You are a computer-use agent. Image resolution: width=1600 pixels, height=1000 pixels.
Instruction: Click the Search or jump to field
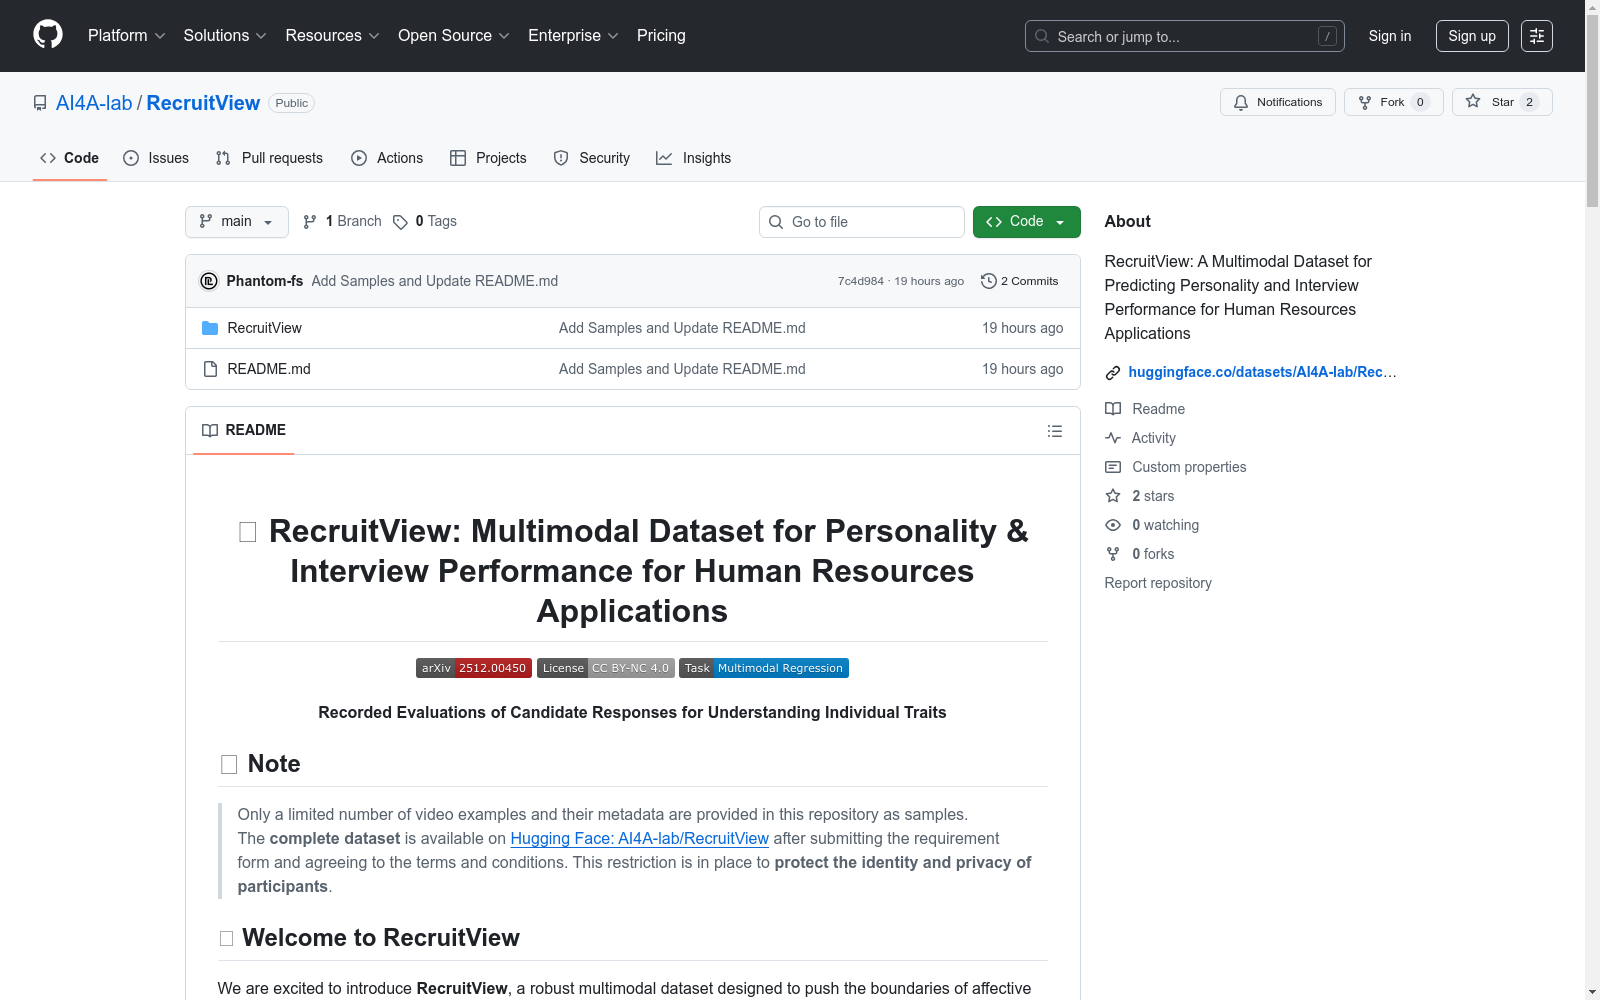point(1185,36)
